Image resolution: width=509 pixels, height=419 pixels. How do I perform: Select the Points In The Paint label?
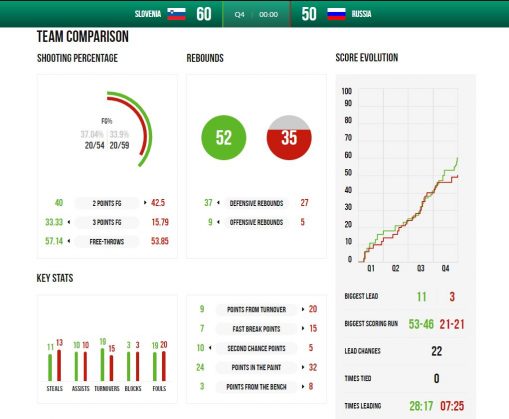click(x=256, y=367)
